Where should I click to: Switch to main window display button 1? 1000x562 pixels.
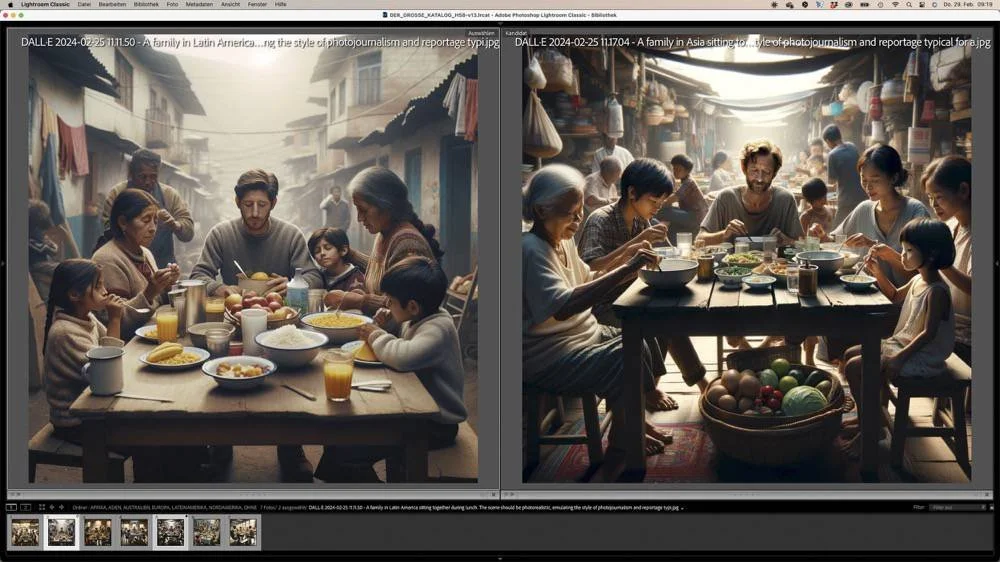coord(11,507)
